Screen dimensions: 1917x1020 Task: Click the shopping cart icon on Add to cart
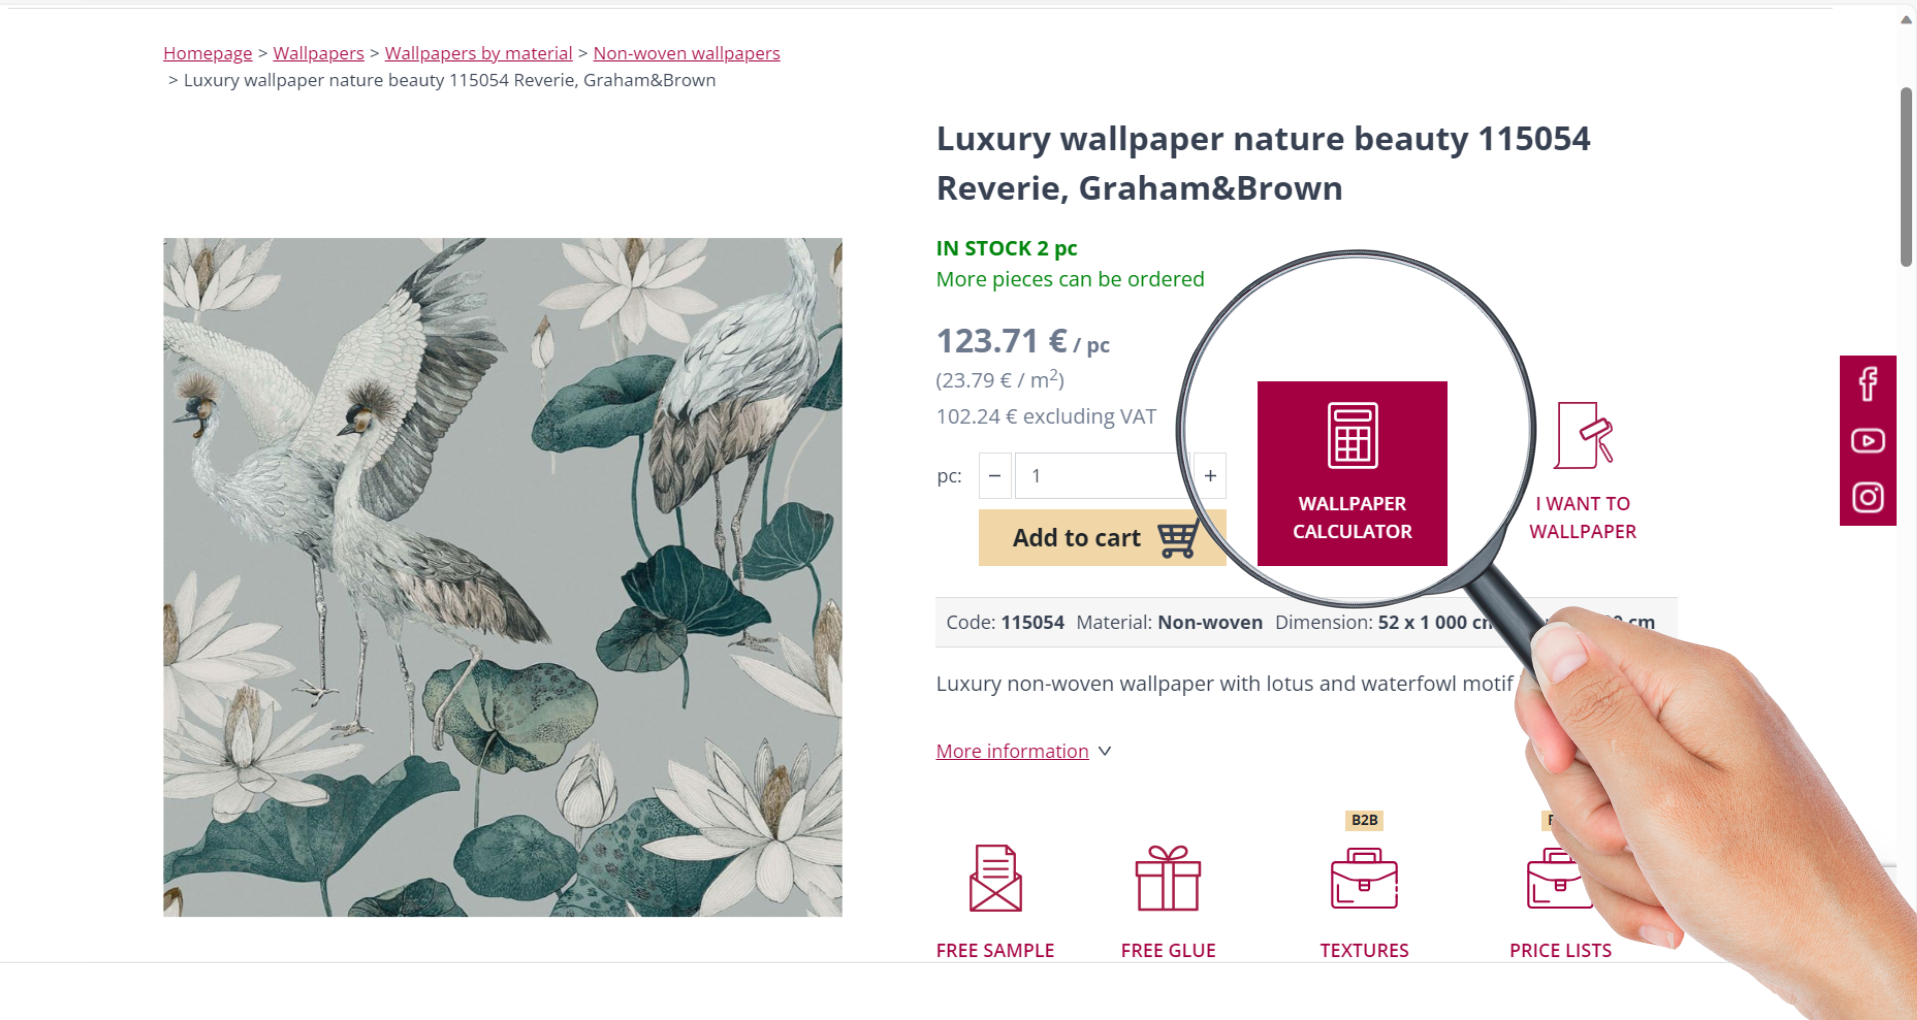click(x=1178, y=539)
